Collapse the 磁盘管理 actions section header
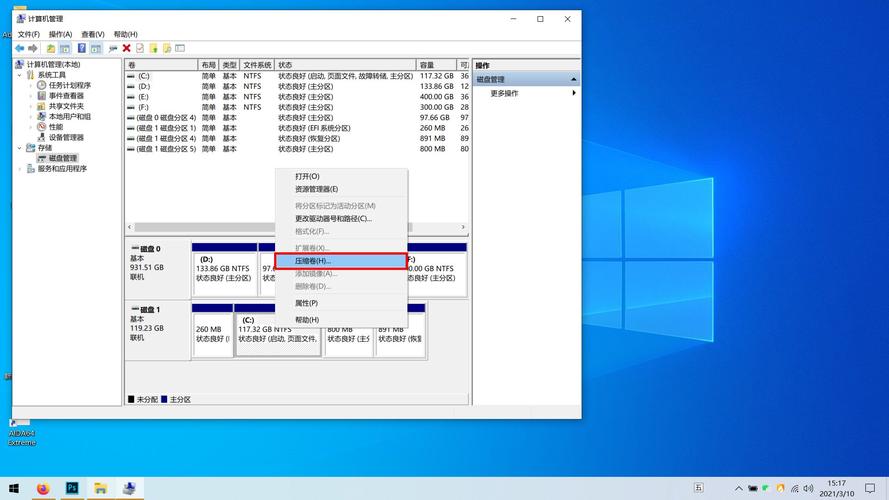This screenshot has width=889, height=500. 574,79
